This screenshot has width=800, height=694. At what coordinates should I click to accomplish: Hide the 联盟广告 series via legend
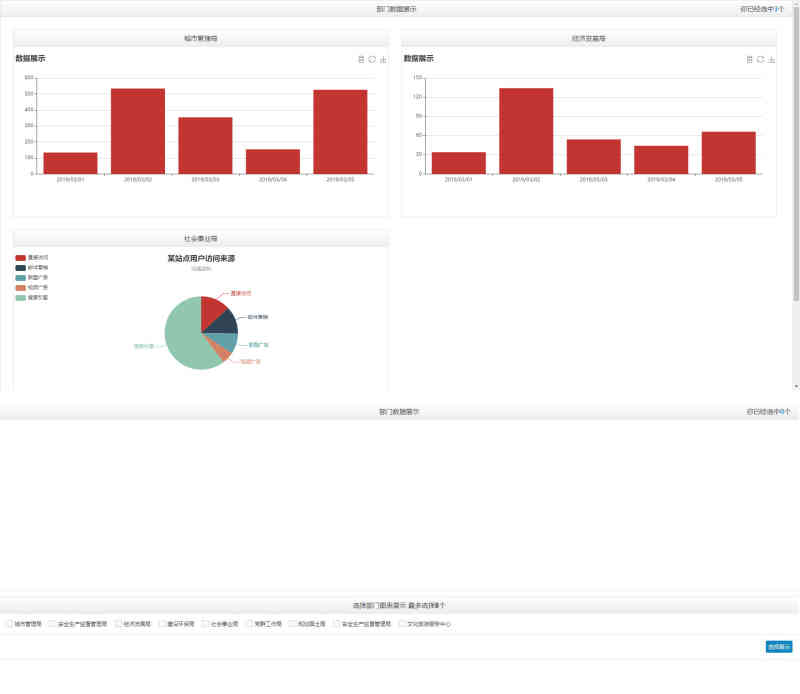(x=21, y=278)
